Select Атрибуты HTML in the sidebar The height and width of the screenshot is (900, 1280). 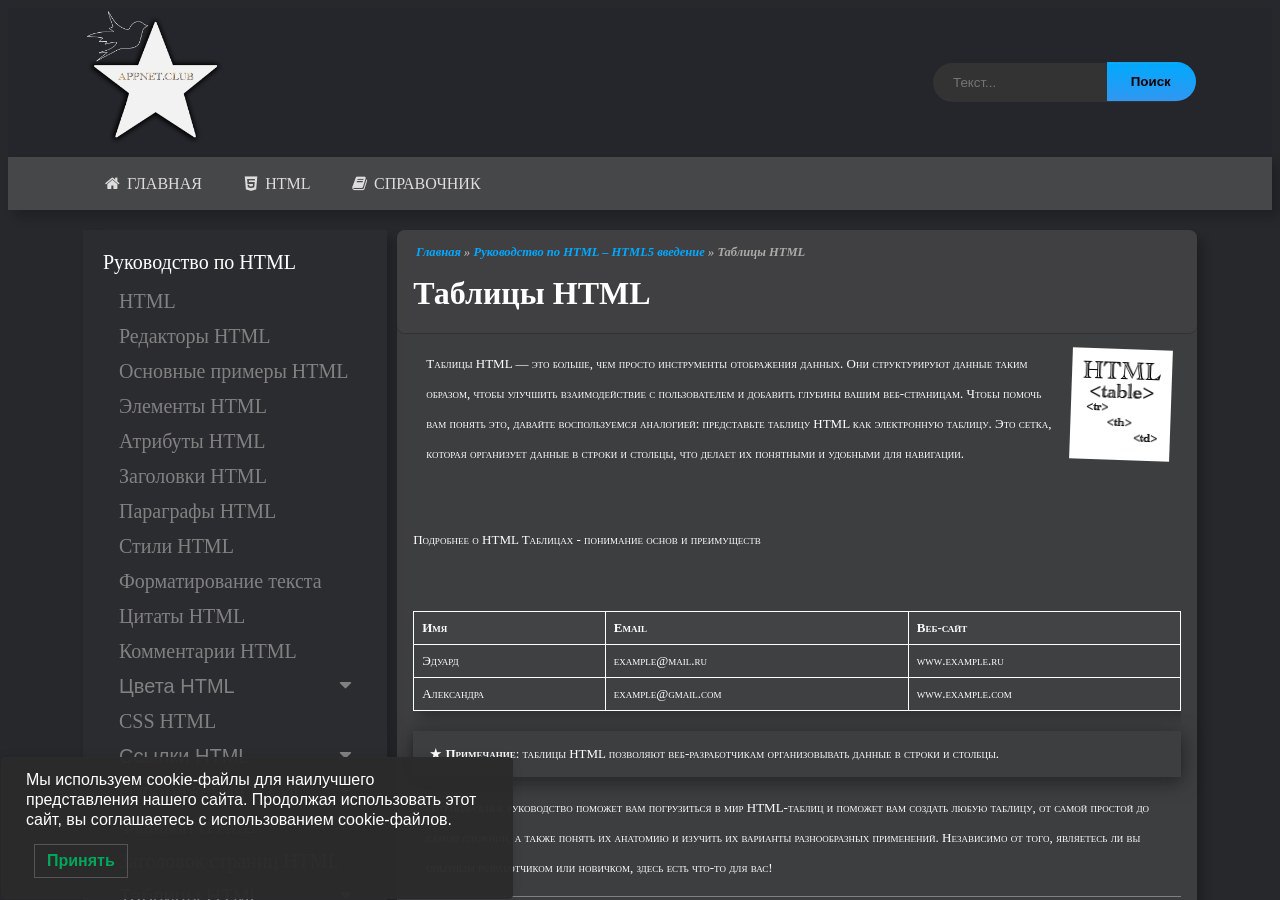(x=191, y=441)
